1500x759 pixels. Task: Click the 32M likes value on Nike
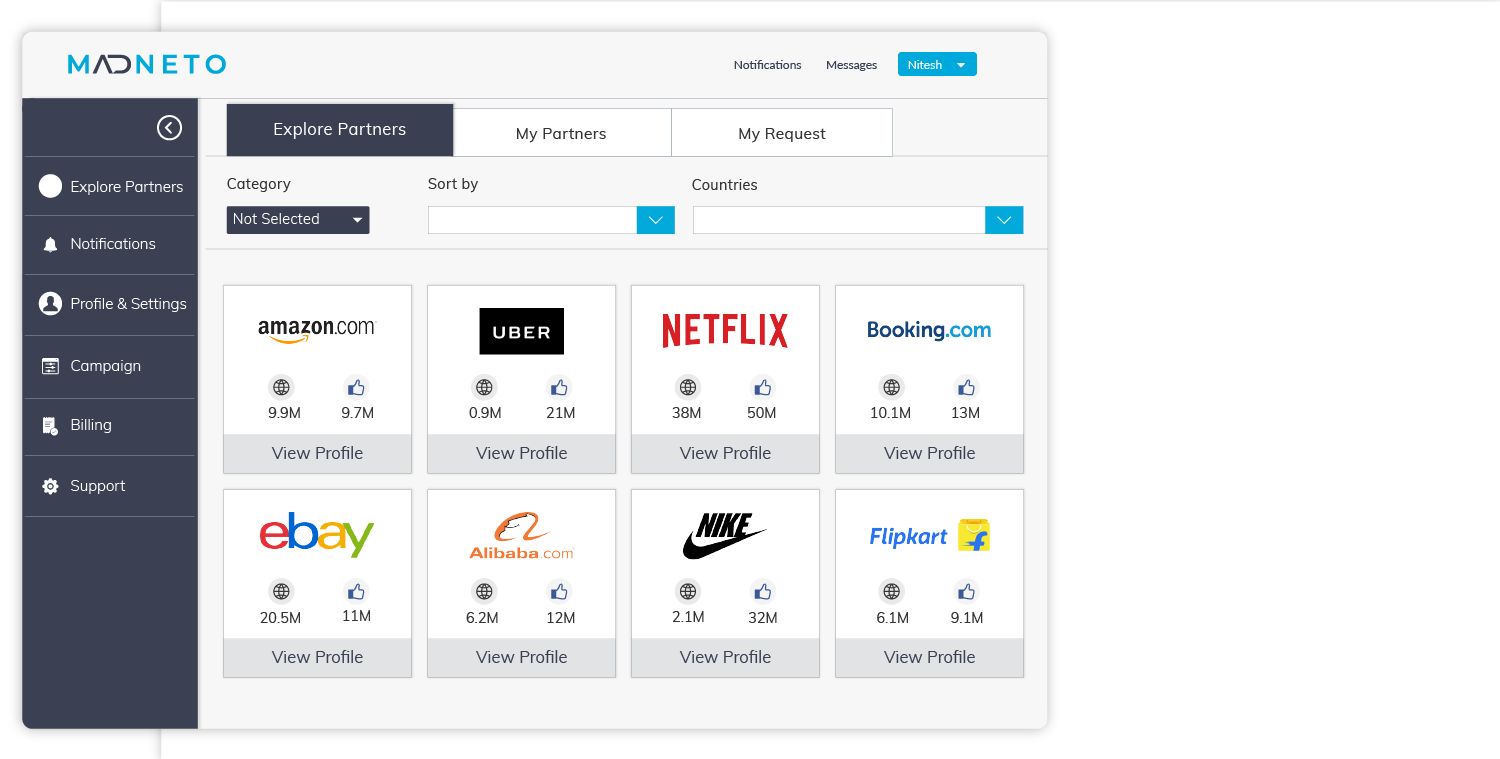tap(763, 618)
